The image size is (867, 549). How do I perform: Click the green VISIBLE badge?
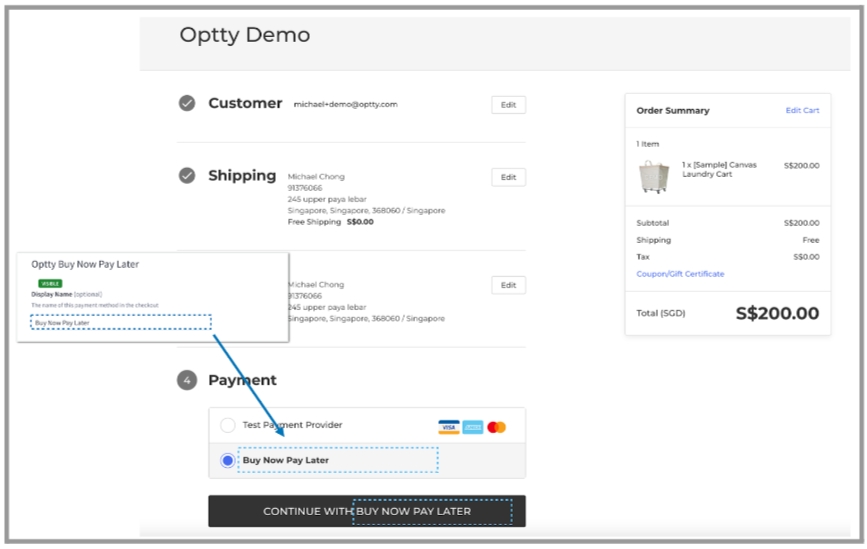tap(50, 284)
